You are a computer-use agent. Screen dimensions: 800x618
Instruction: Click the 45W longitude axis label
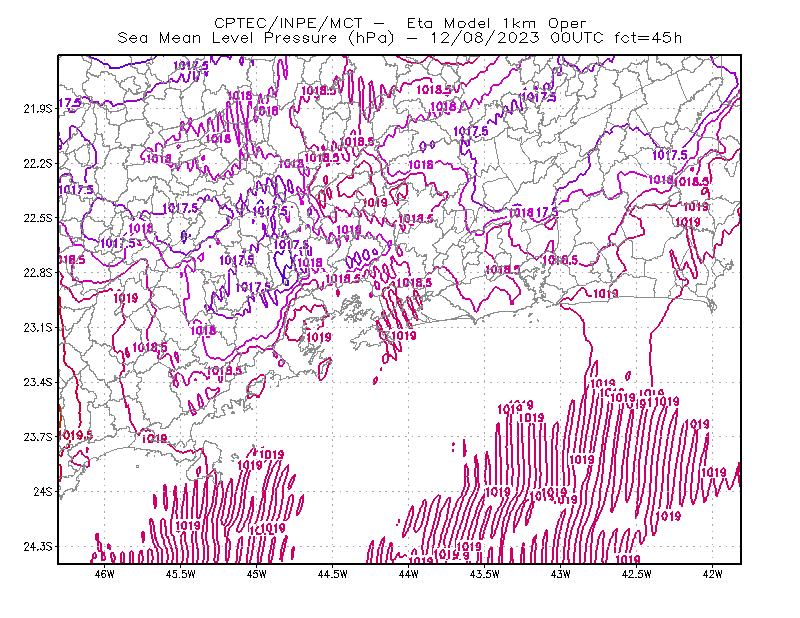[x=257, y=574]
